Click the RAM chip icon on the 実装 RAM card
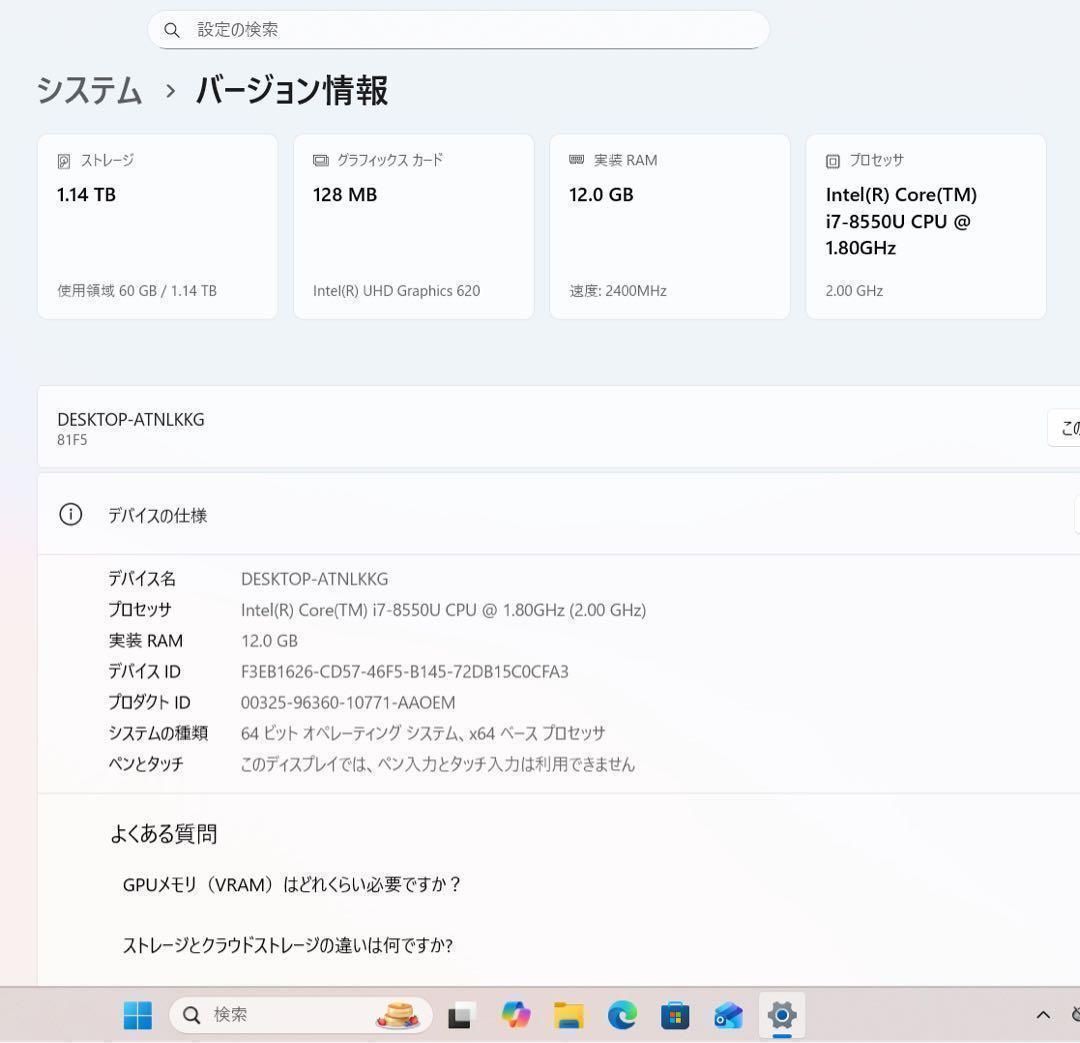 click(577, 160)
